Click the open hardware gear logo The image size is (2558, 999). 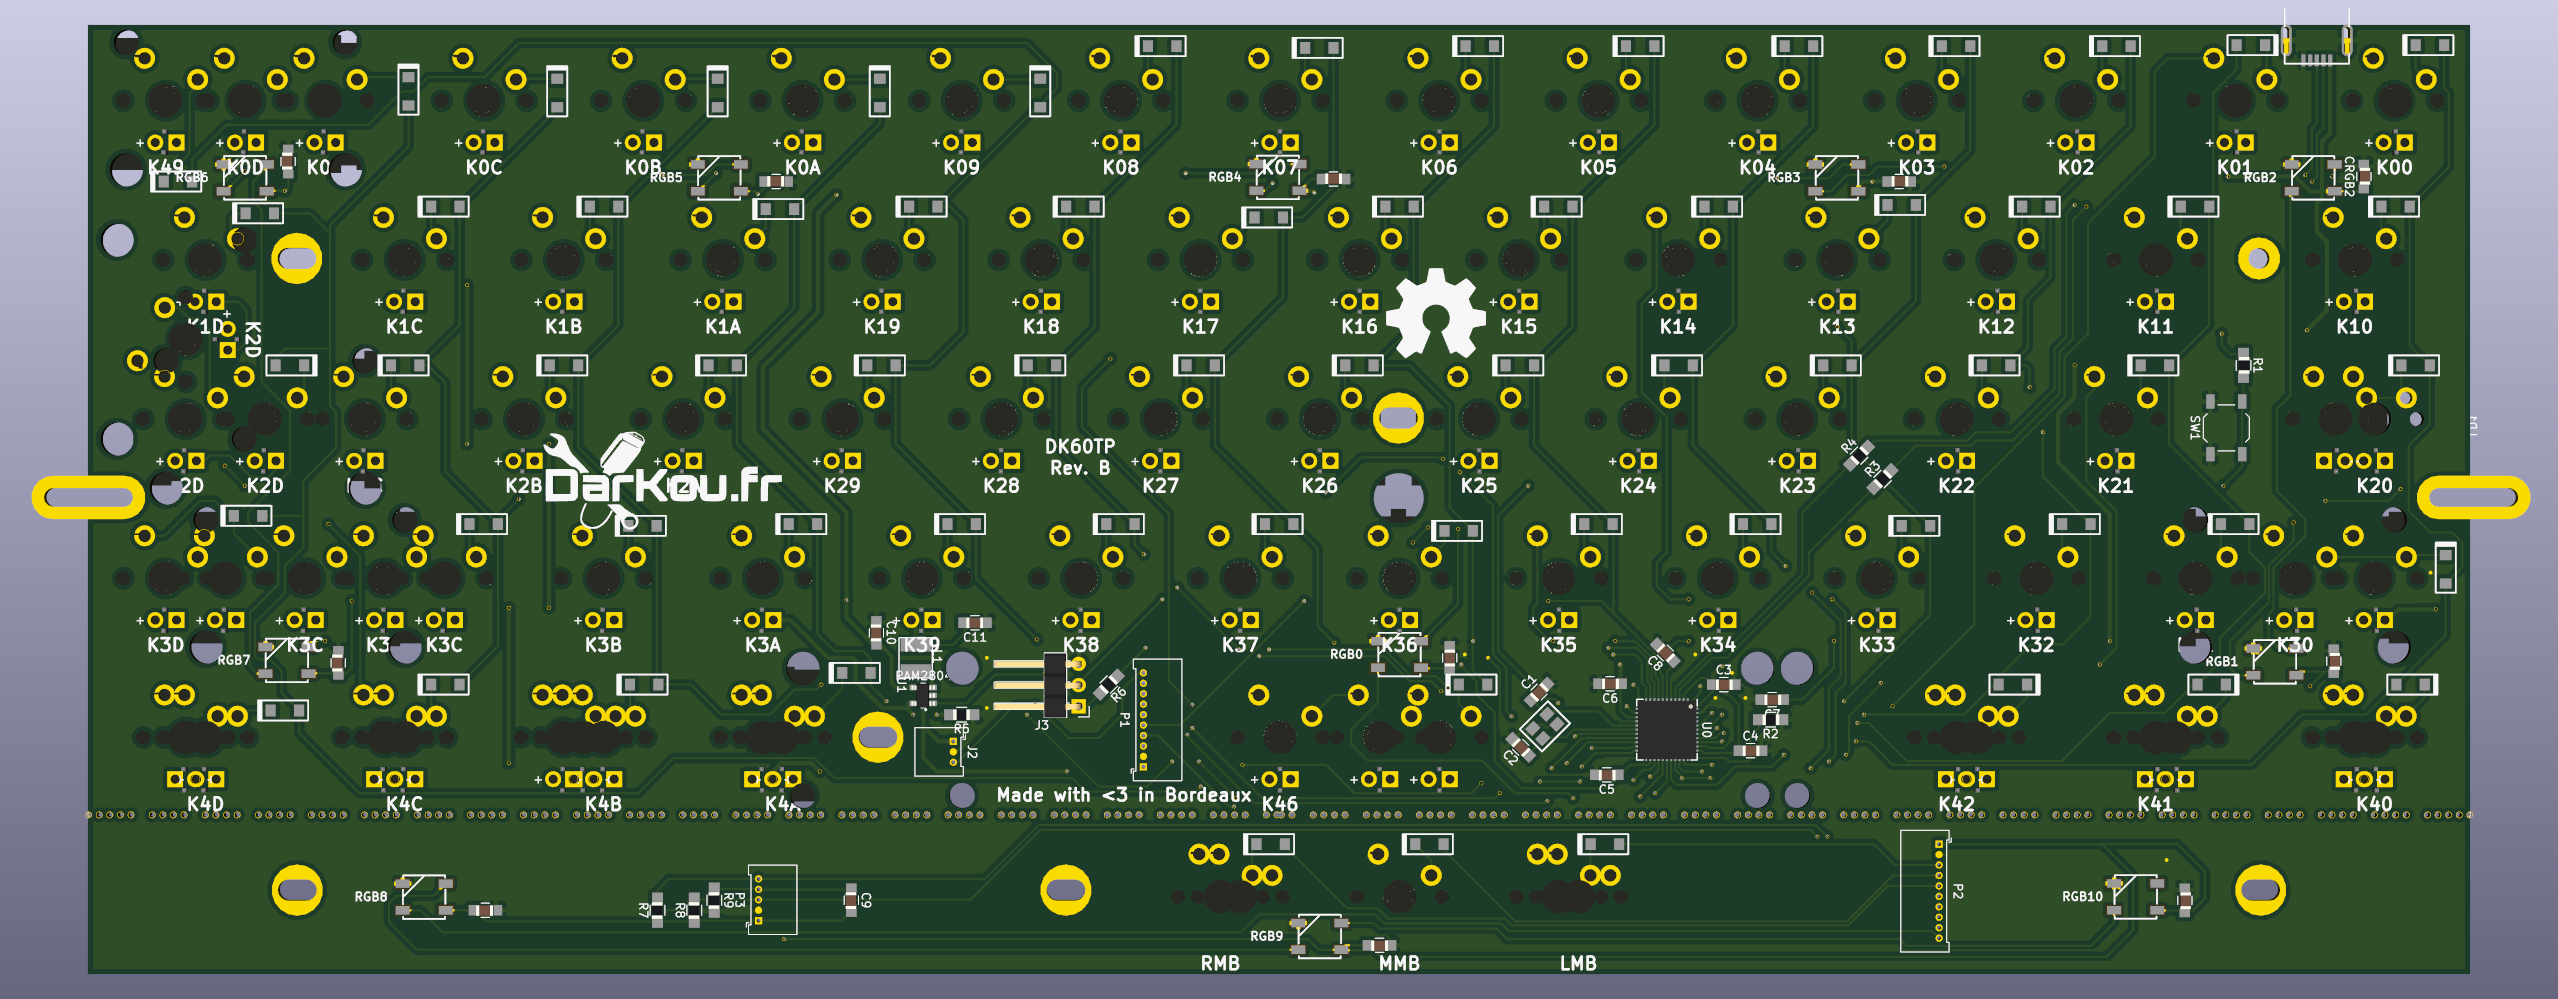click(x=1436, y=313)
